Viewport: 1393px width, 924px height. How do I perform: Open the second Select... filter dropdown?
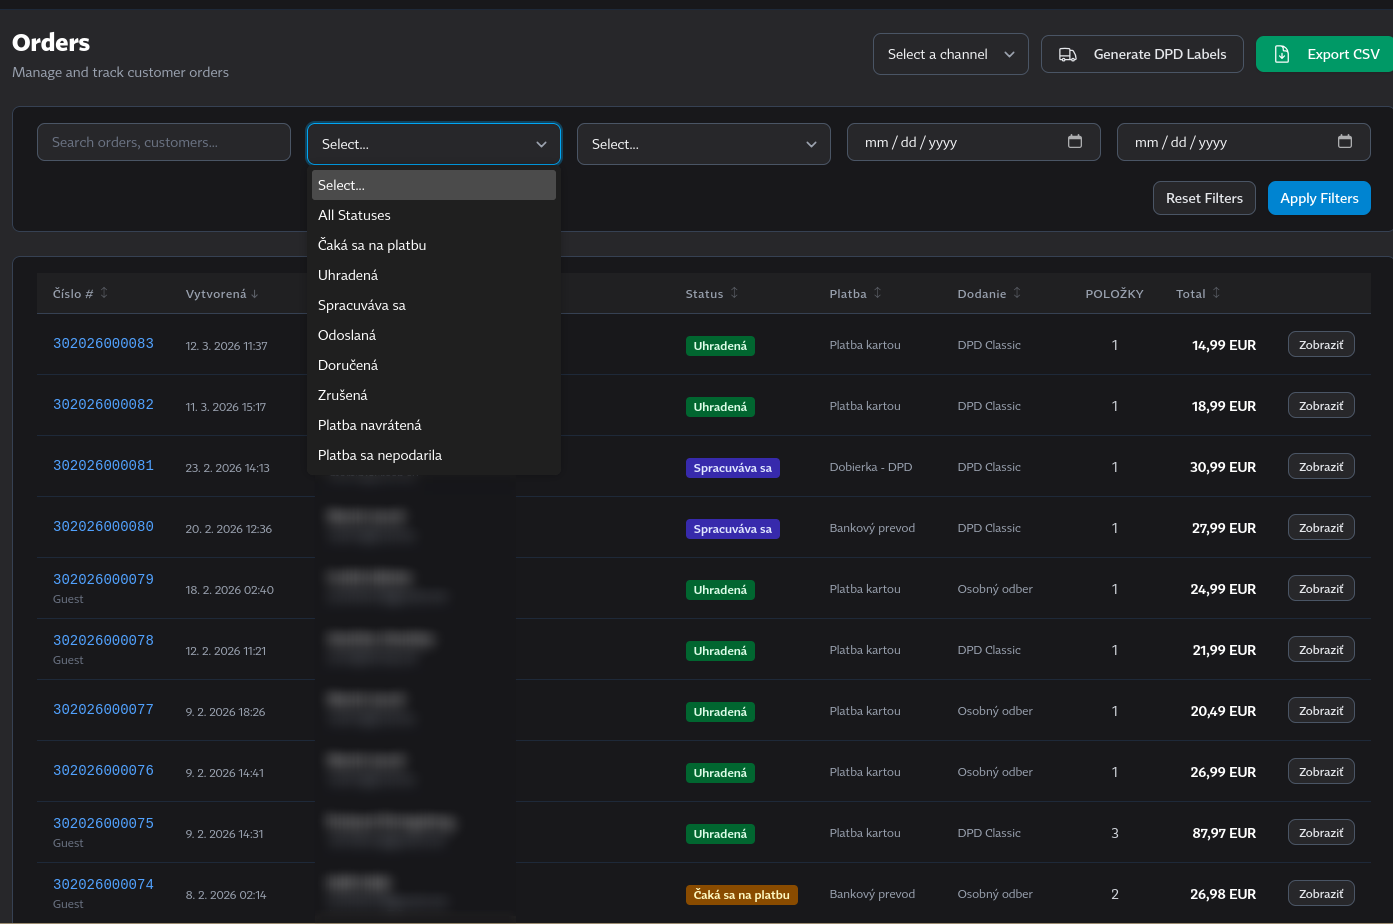pos(703,144)
